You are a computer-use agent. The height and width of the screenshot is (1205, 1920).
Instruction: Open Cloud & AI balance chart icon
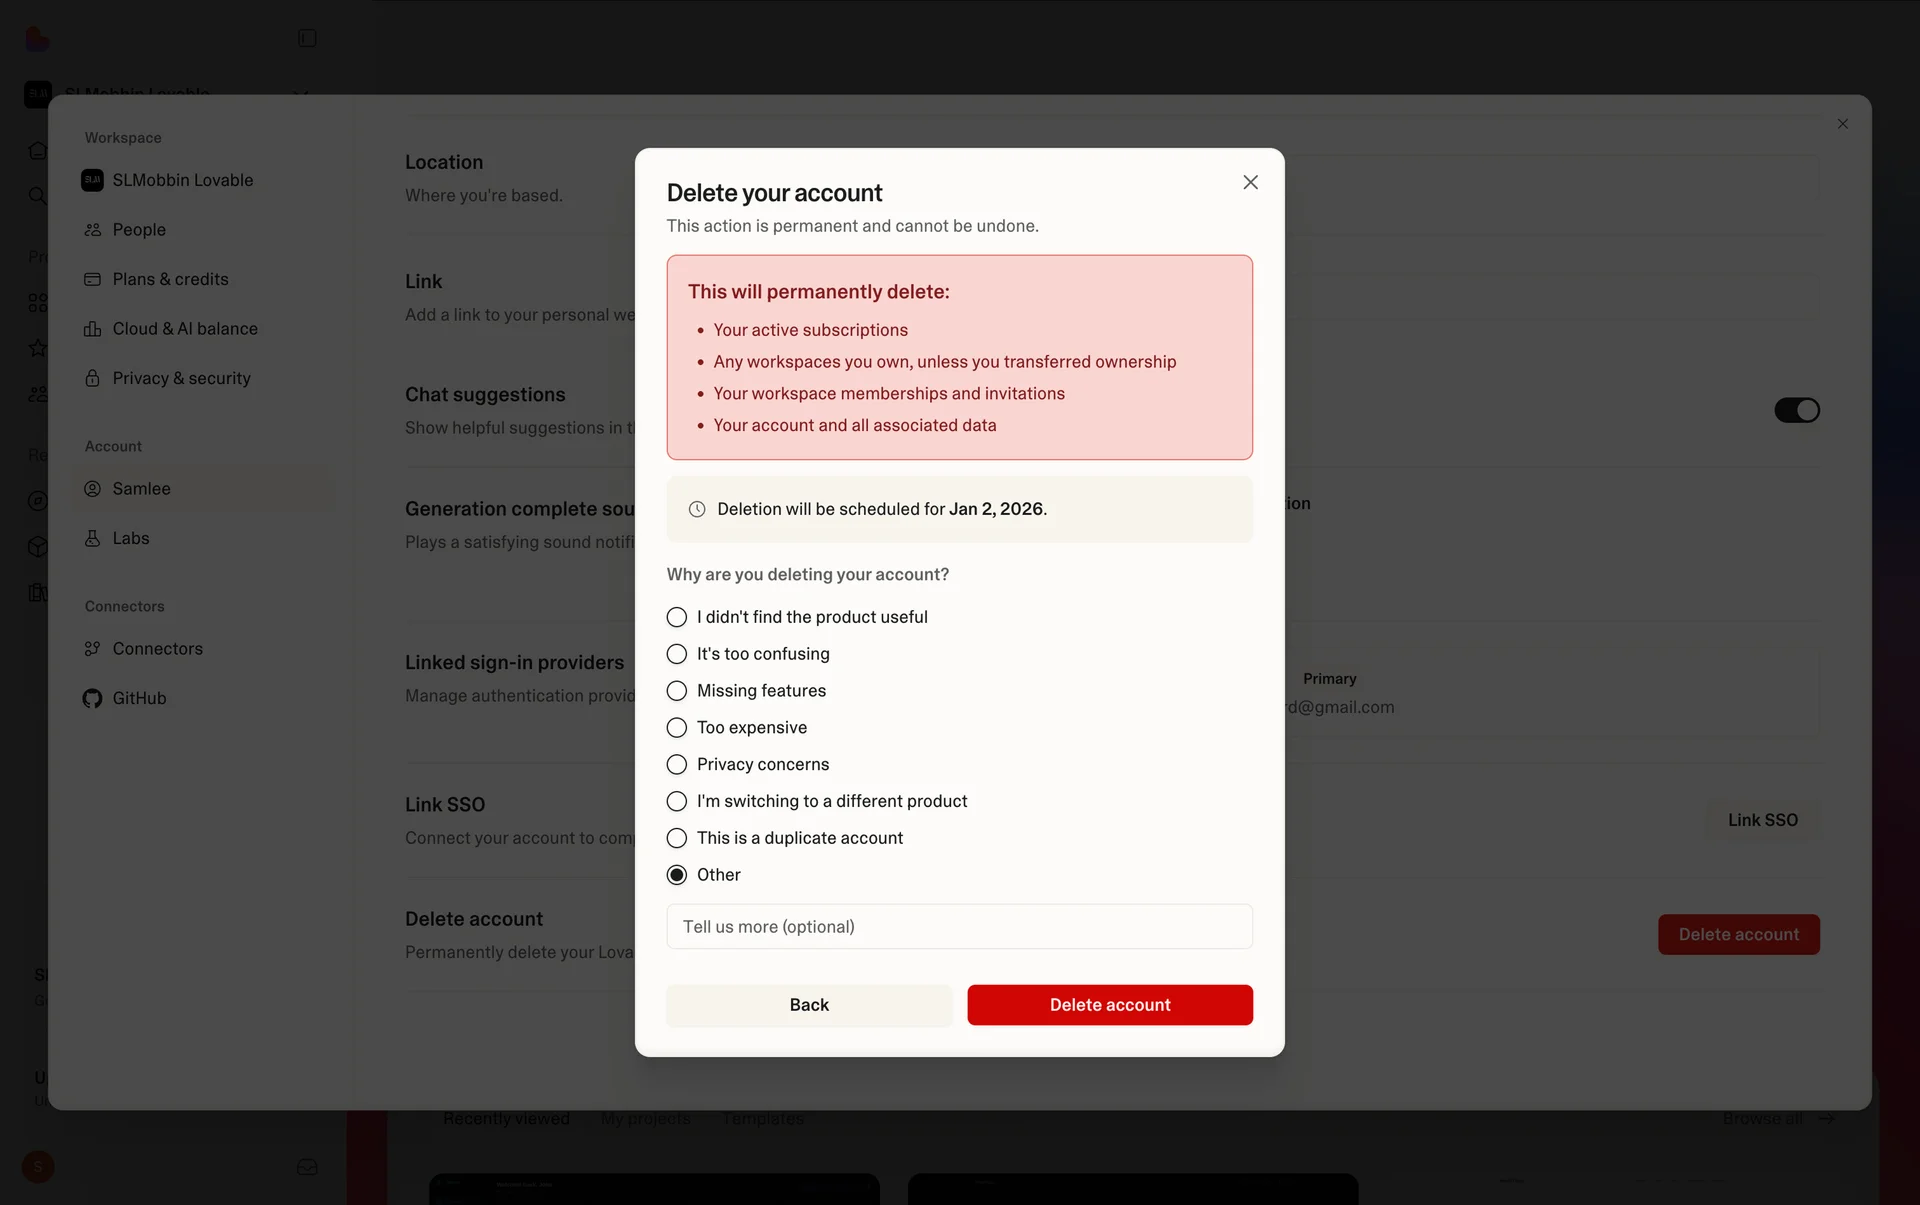click(93, 329)
